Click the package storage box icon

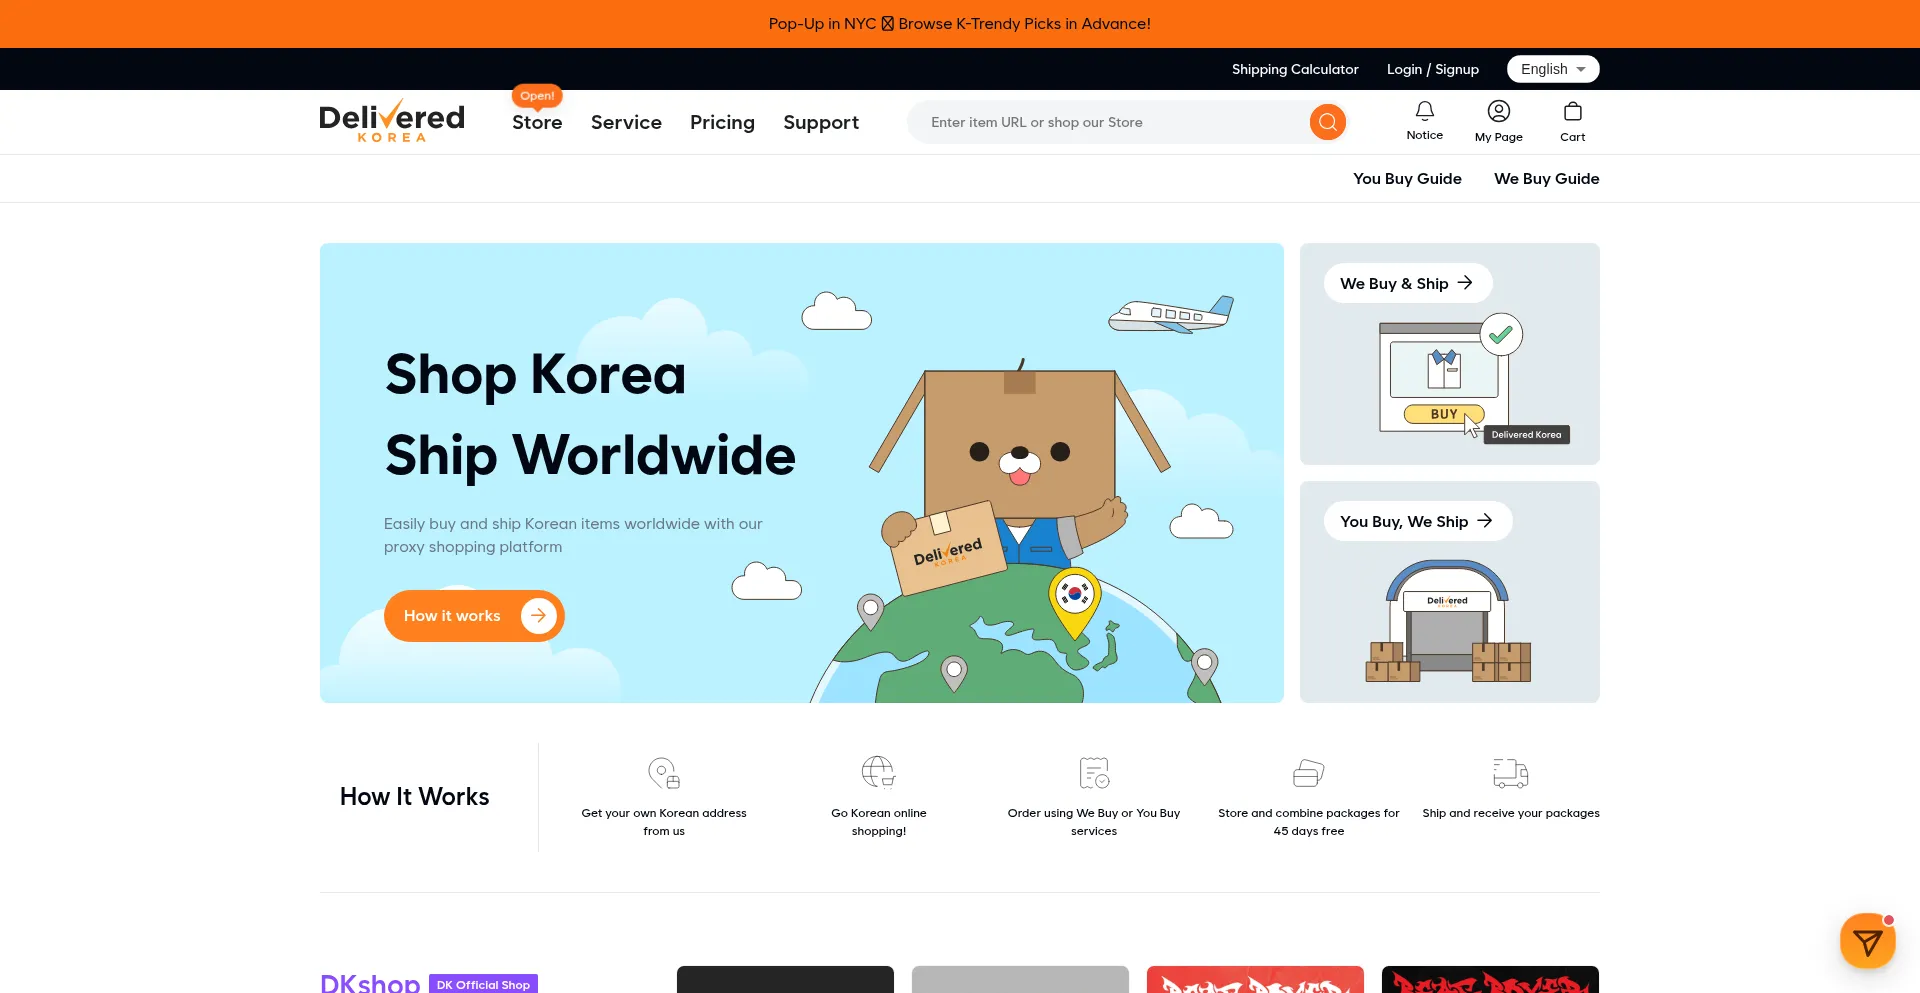pyautogui.click(x=1308, y=773)
